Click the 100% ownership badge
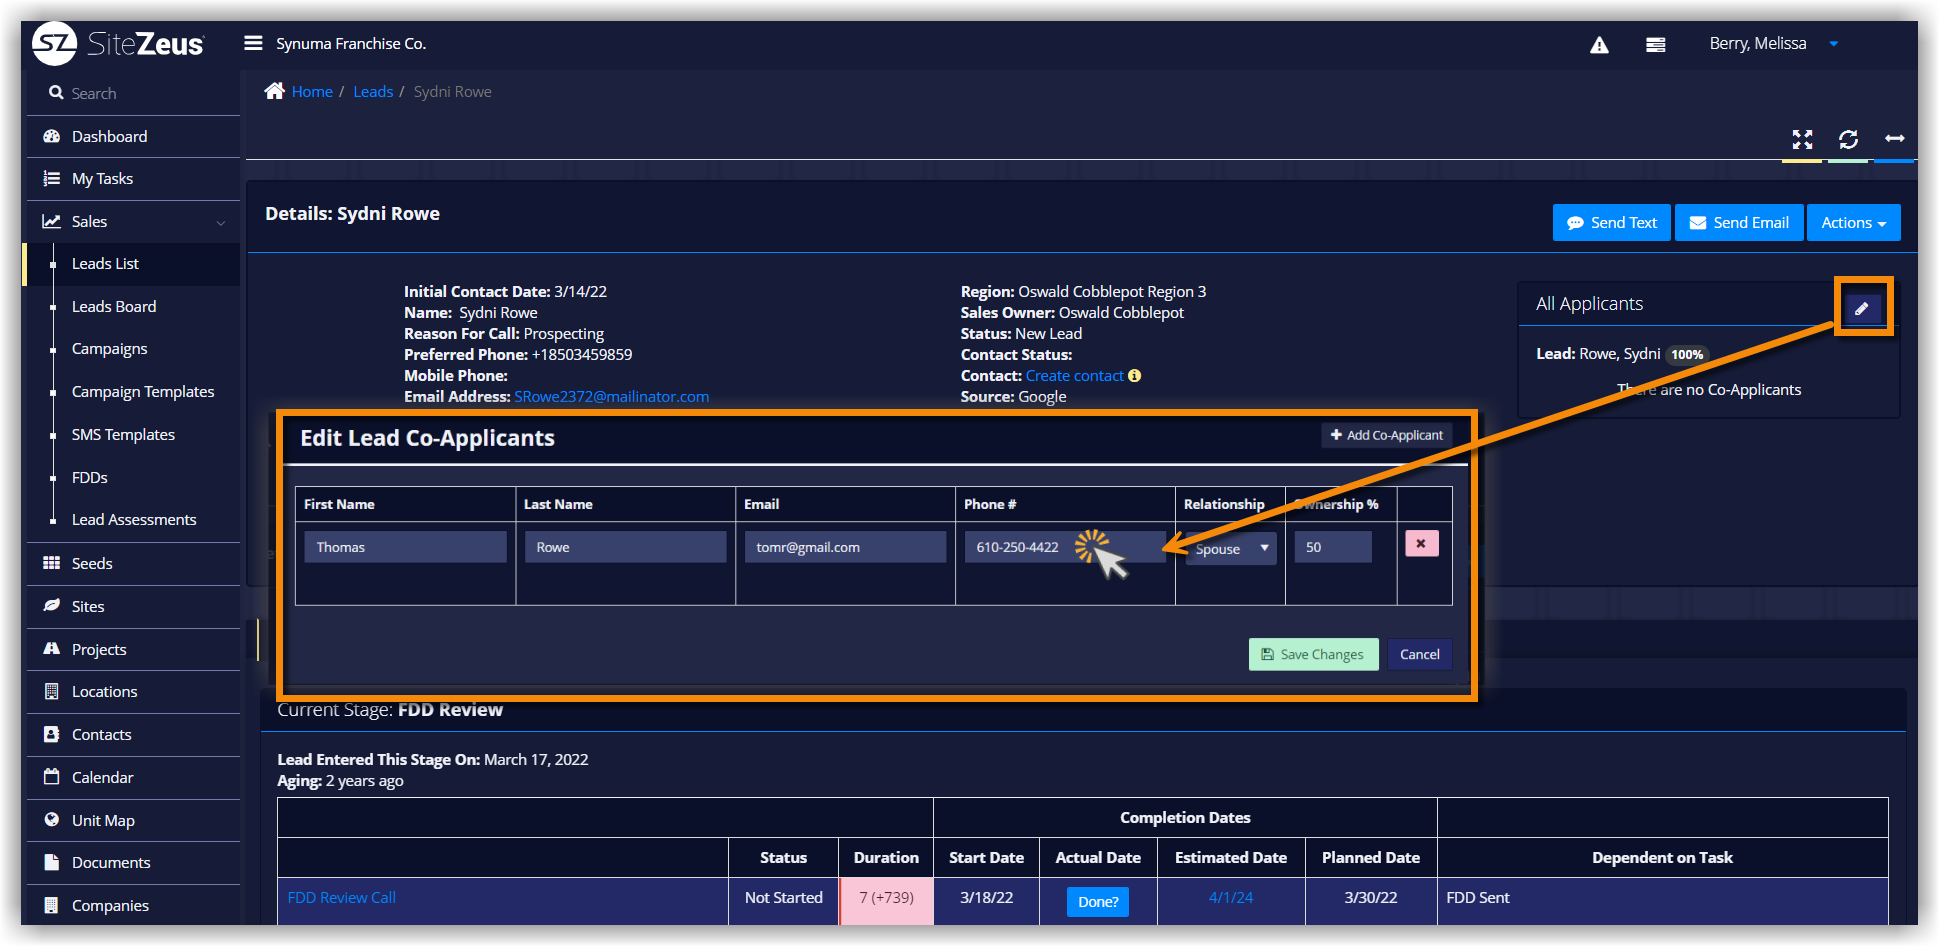The width and height of the screenshot is (1940, 947). coord(1687,355)
